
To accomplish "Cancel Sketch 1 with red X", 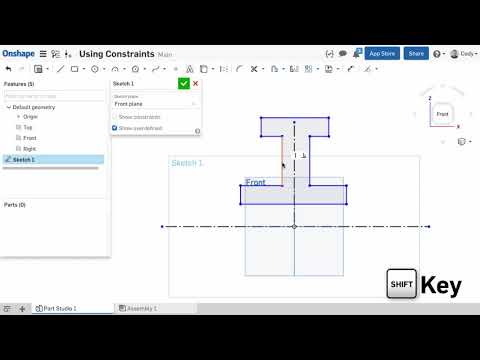I will point(196,83).
